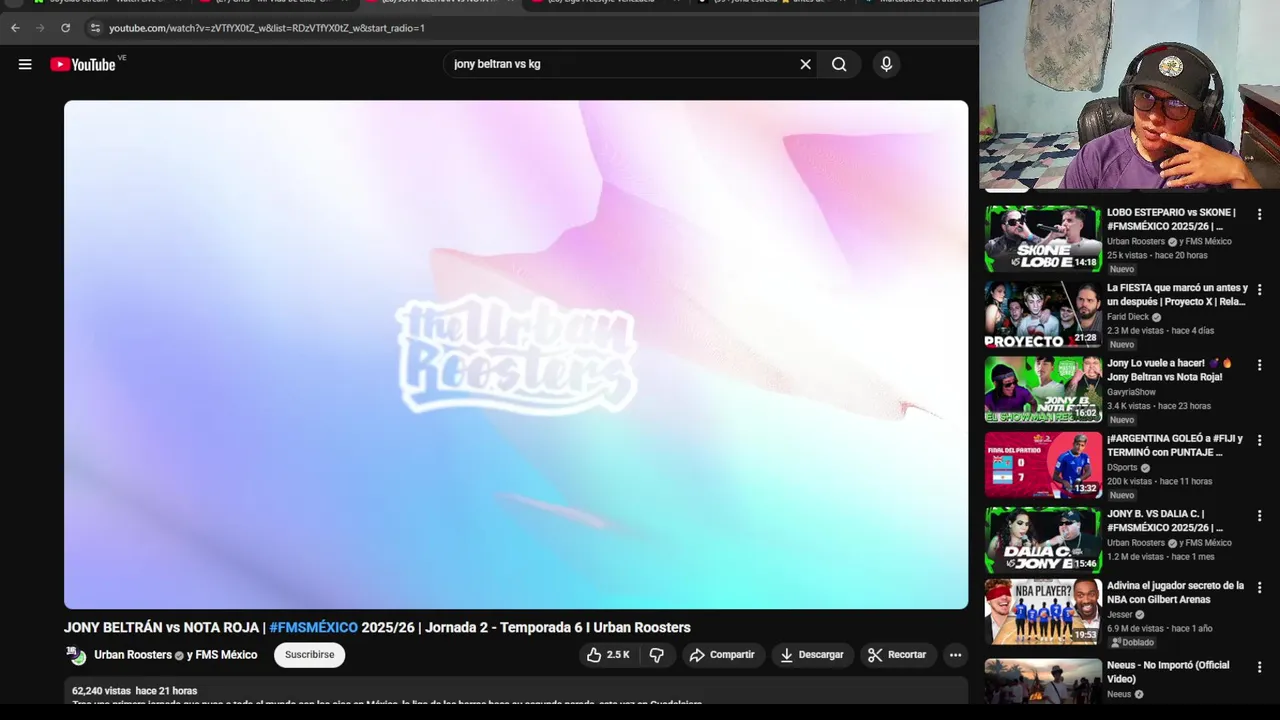Click the main video player area

pos(516,354)
